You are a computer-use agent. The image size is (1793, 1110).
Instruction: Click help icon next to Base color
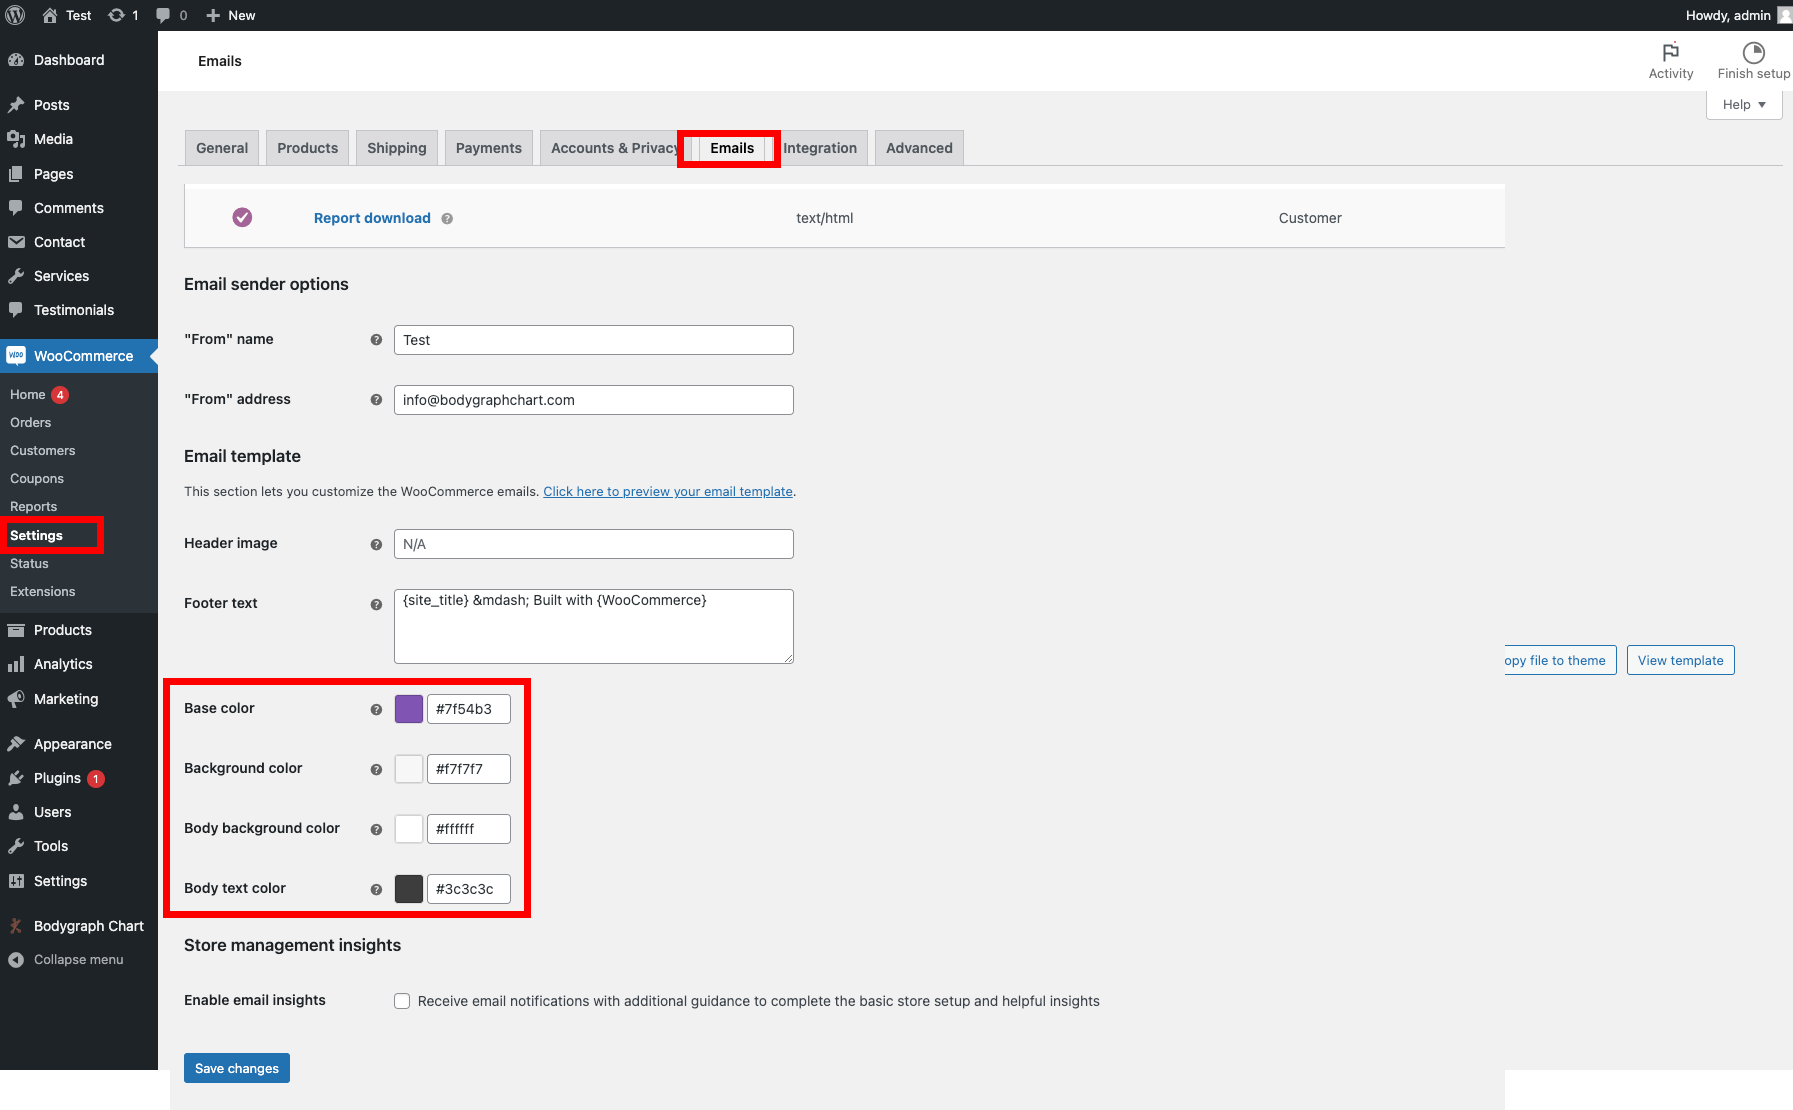[x=376, y=709]
